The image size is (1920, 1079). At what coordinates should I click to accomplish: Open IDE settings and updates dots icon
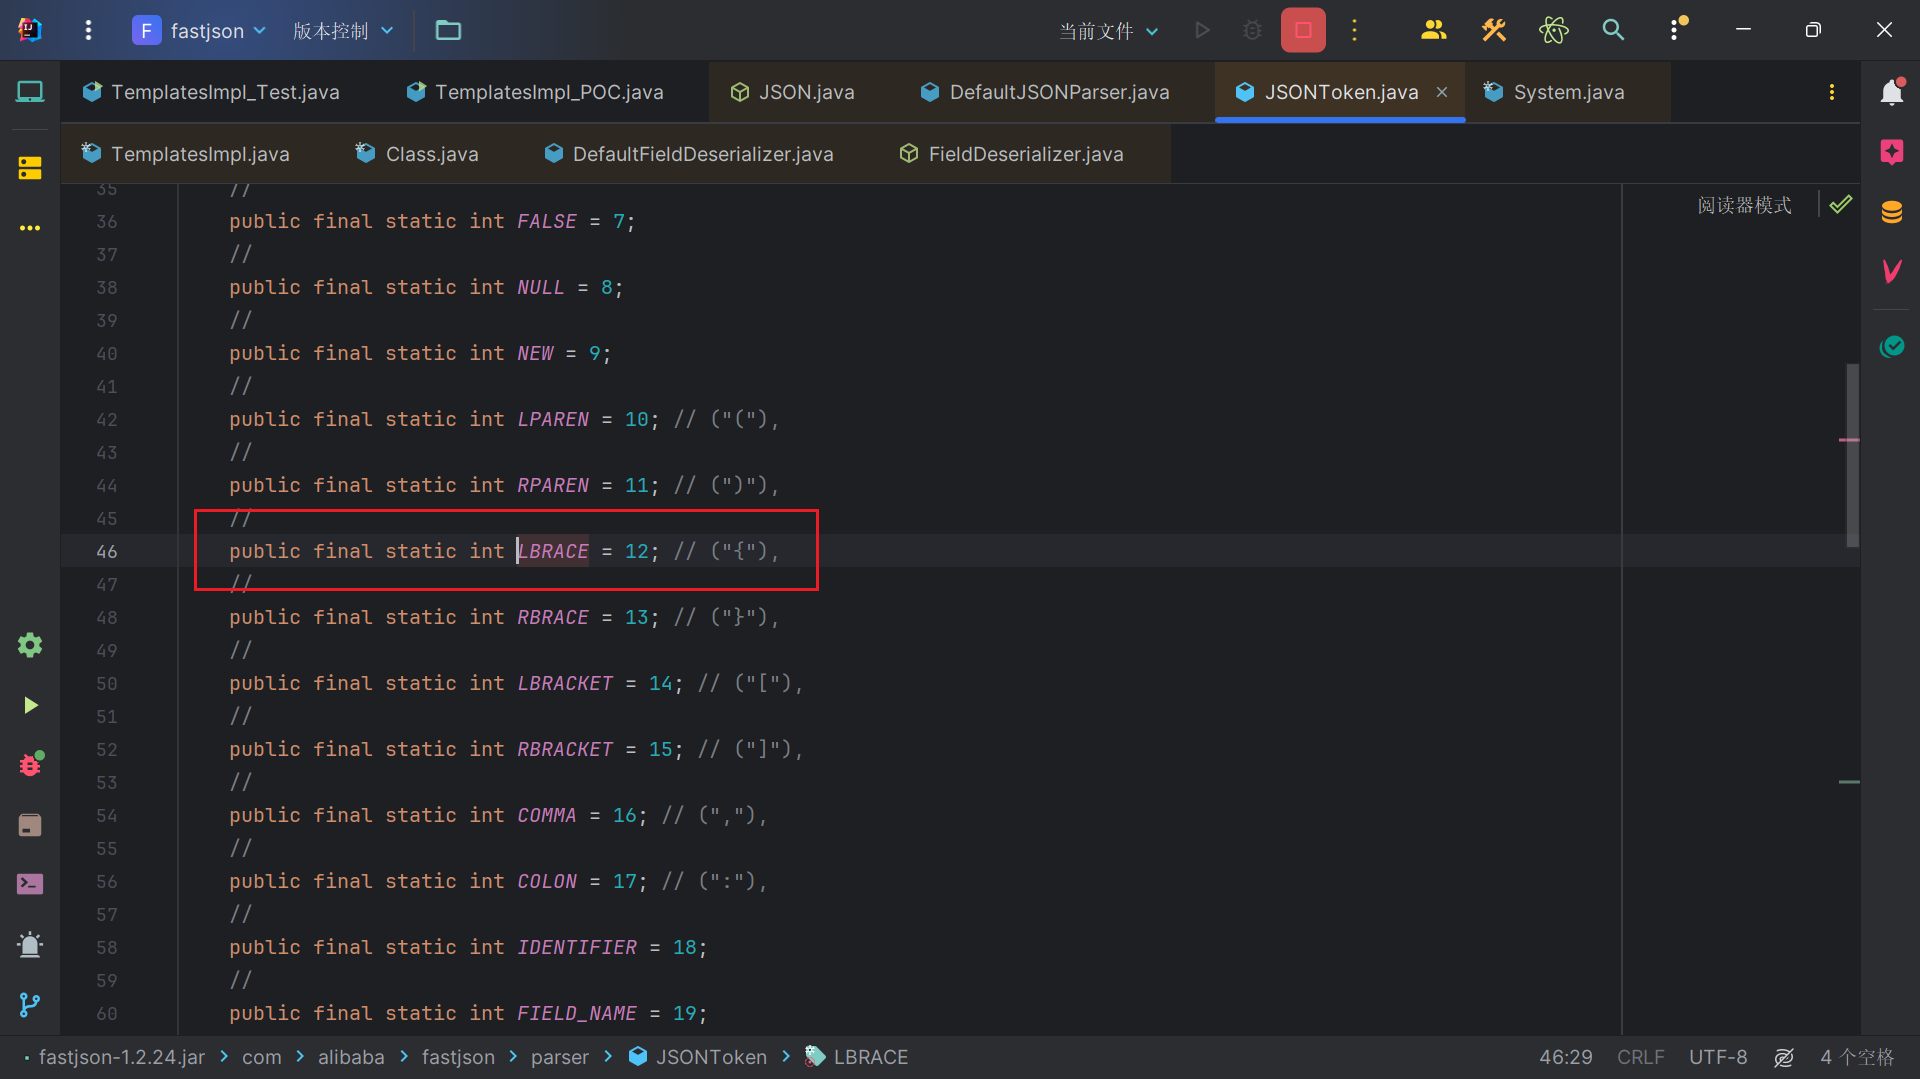tap(1677, 29)
